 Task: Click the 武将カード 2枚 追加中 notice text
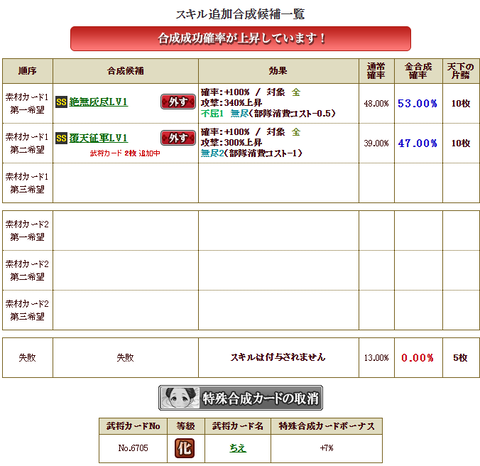tap(125, 153)
